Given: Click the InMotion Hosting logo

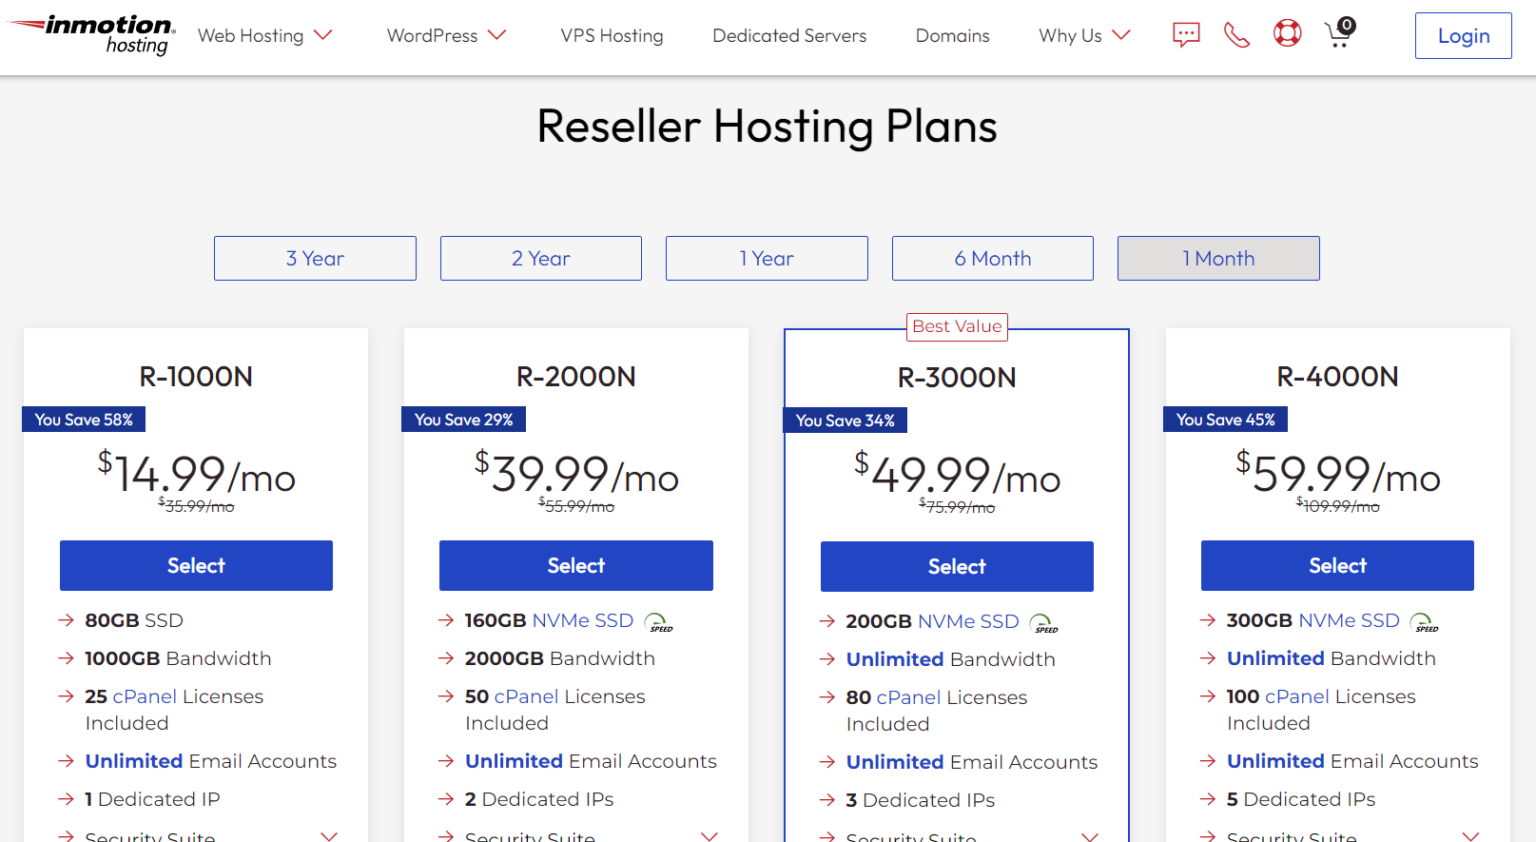Looking at the screenshot, I should (90, 33).
